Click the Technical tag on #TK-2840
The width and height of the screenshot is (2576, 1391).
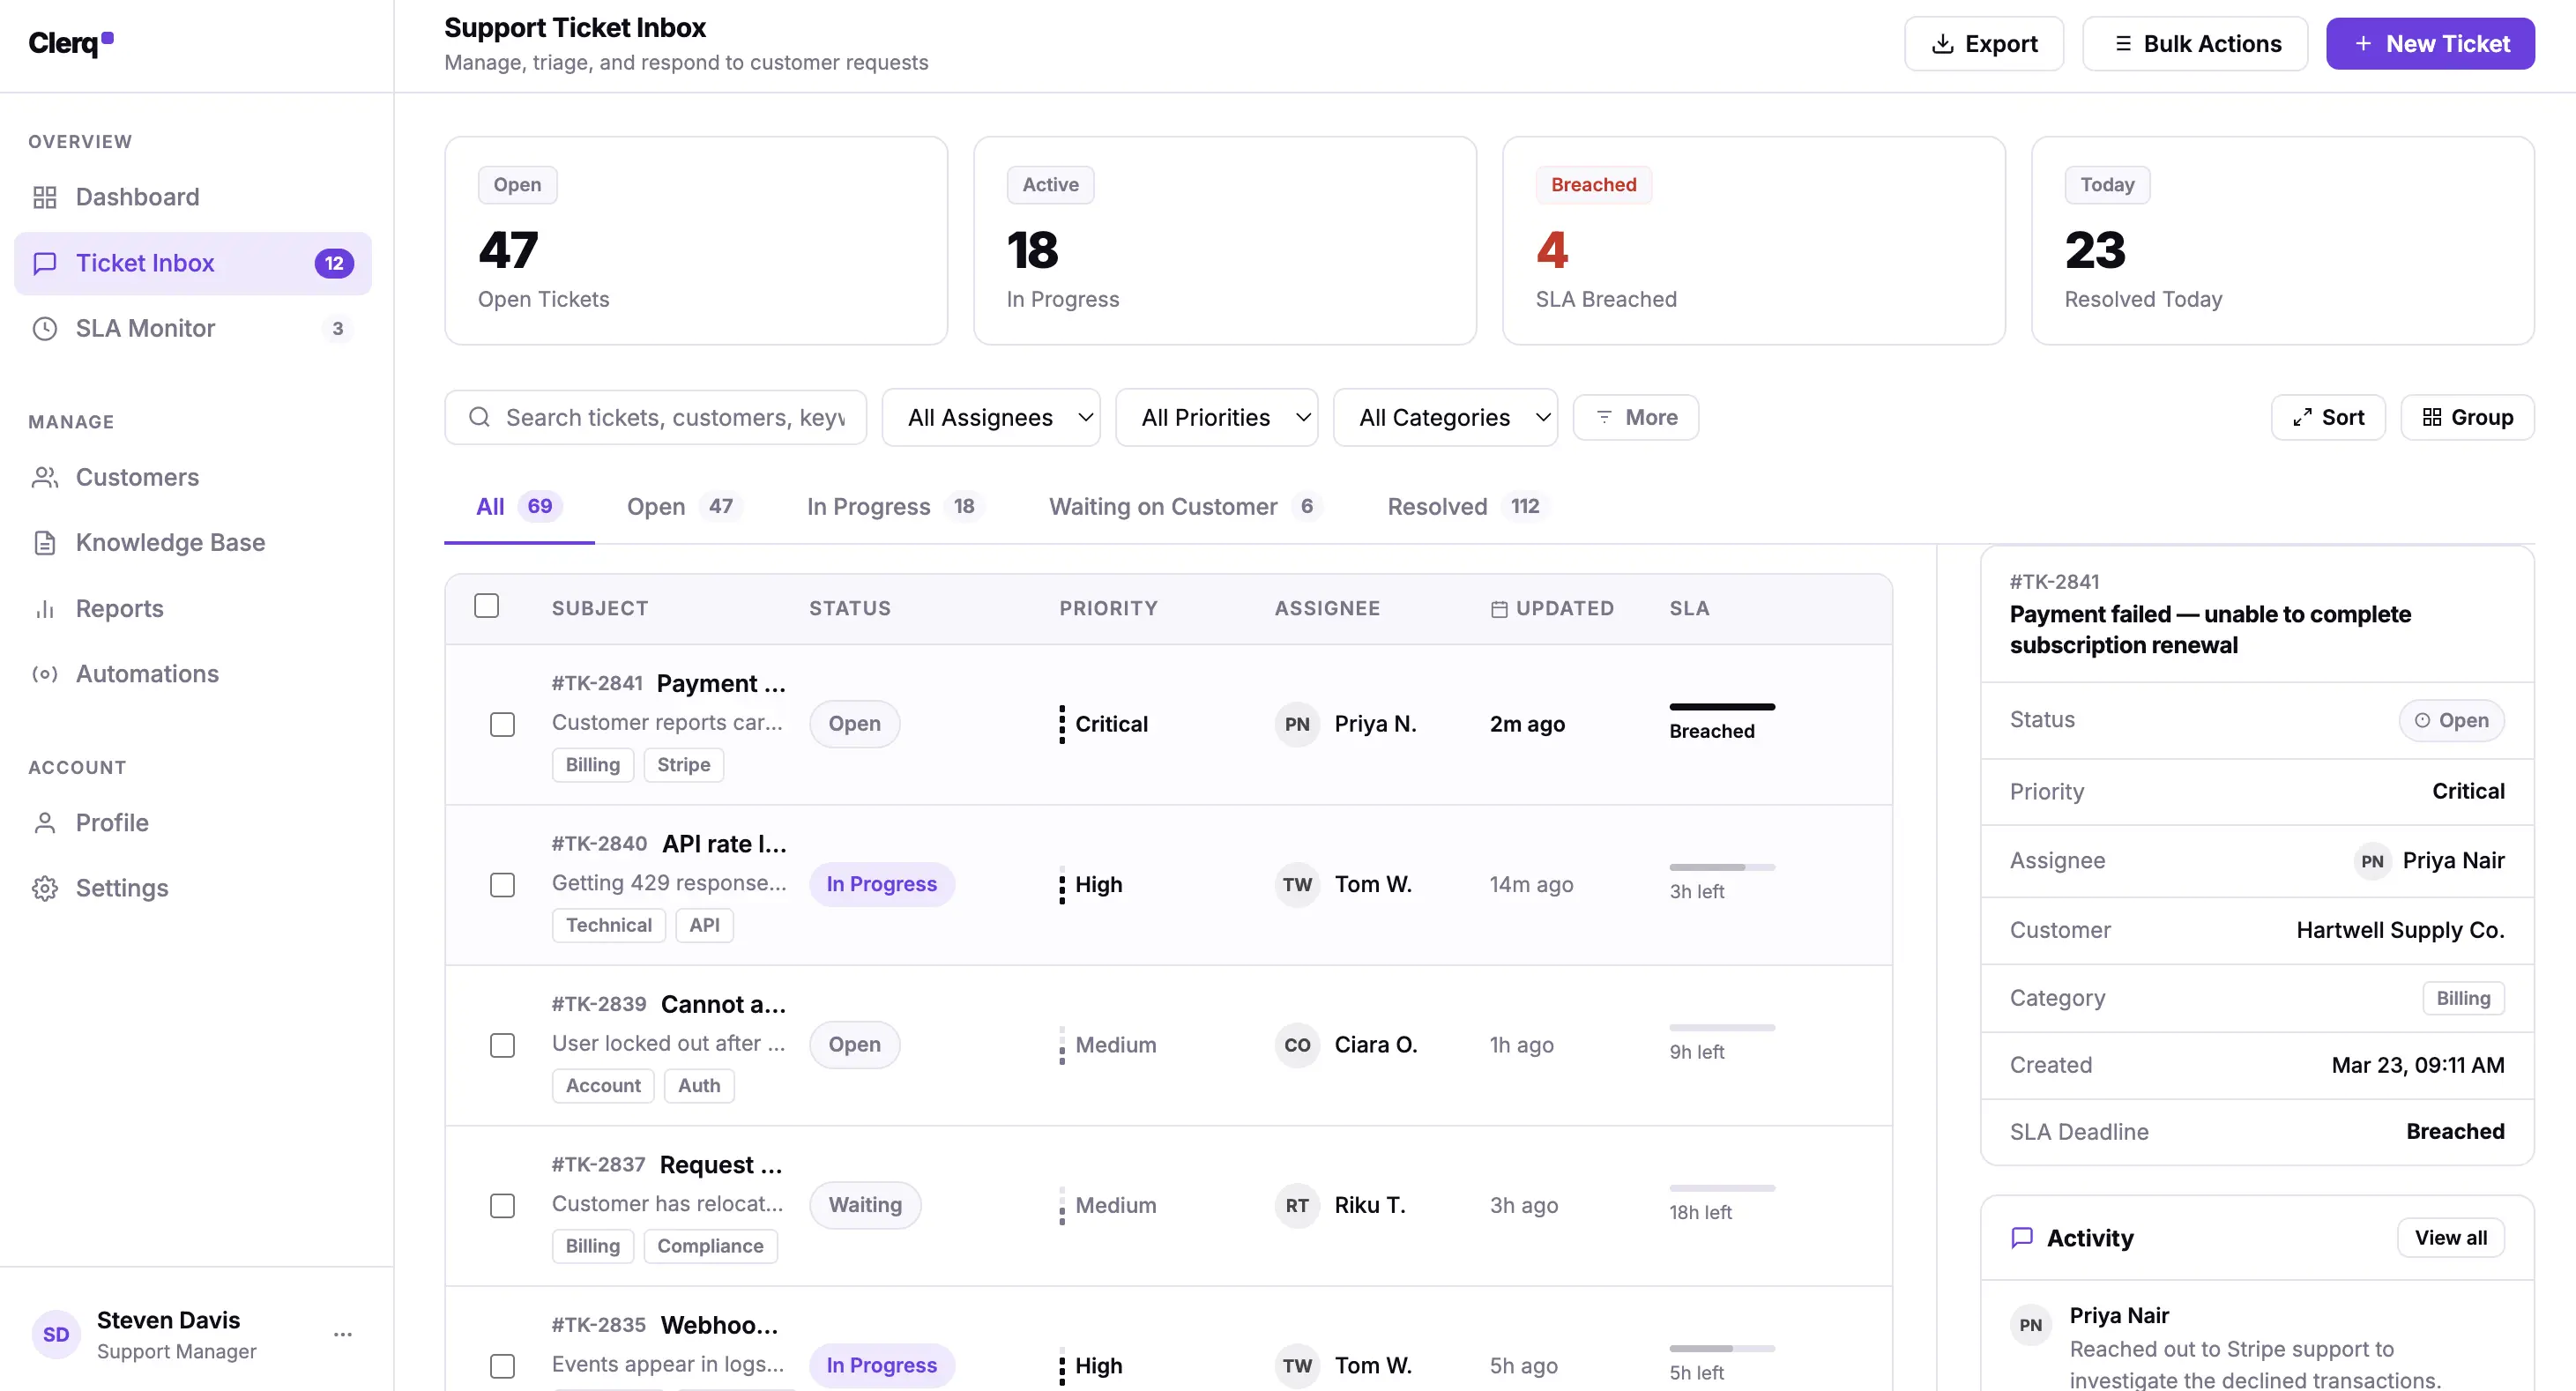(x=608, y=925)
